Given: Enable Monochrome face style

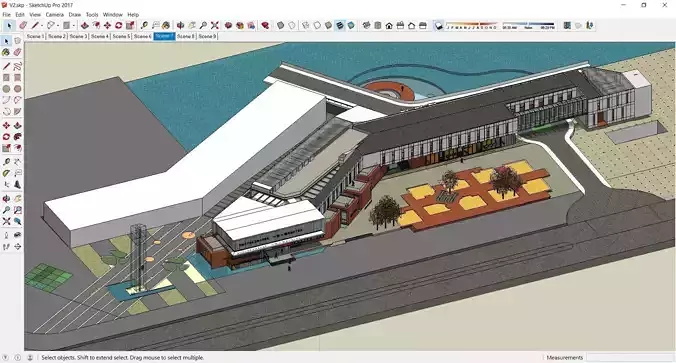Looking at the screenshot, I should (x=351, y=25).
